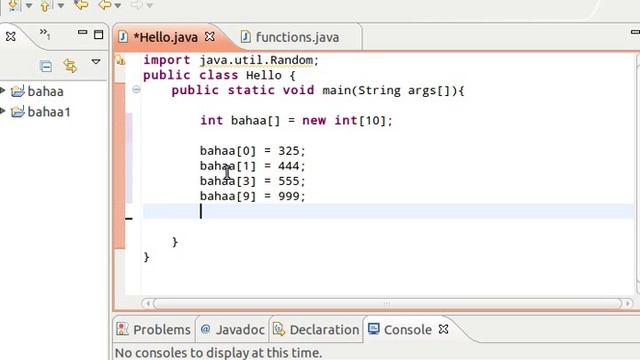Go to previous annotation in toolbar
Screen dimensions: 640x360
(46, 5)
